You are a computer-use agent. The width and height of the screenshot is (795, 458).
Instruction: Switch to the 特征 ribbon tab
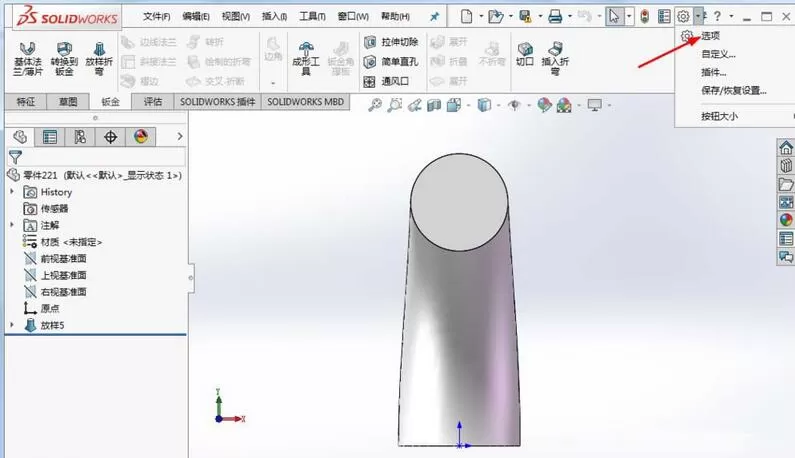point(25,101)
